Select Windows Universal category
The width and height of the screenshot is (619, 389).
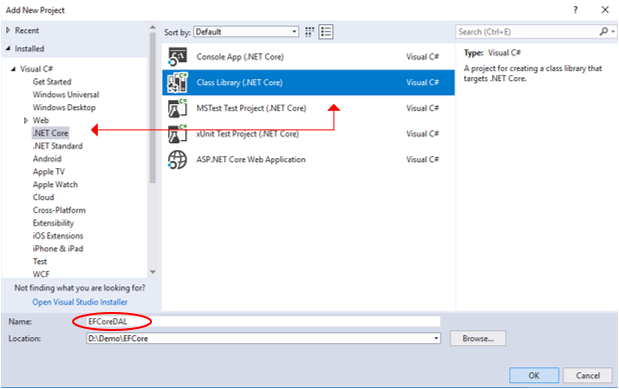pos(66,95)
